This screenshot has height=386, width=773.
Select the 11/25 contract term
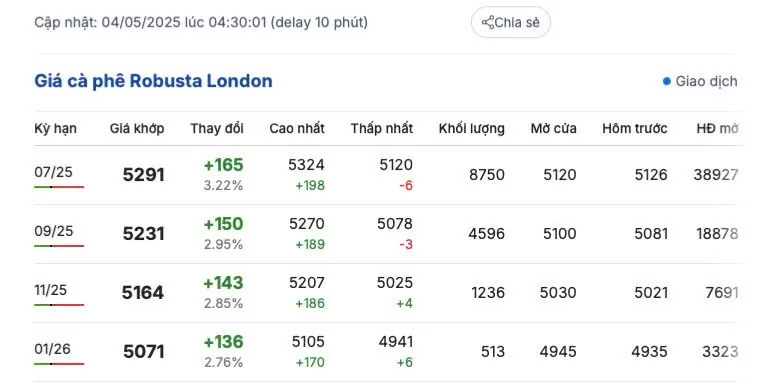(51, 290)
